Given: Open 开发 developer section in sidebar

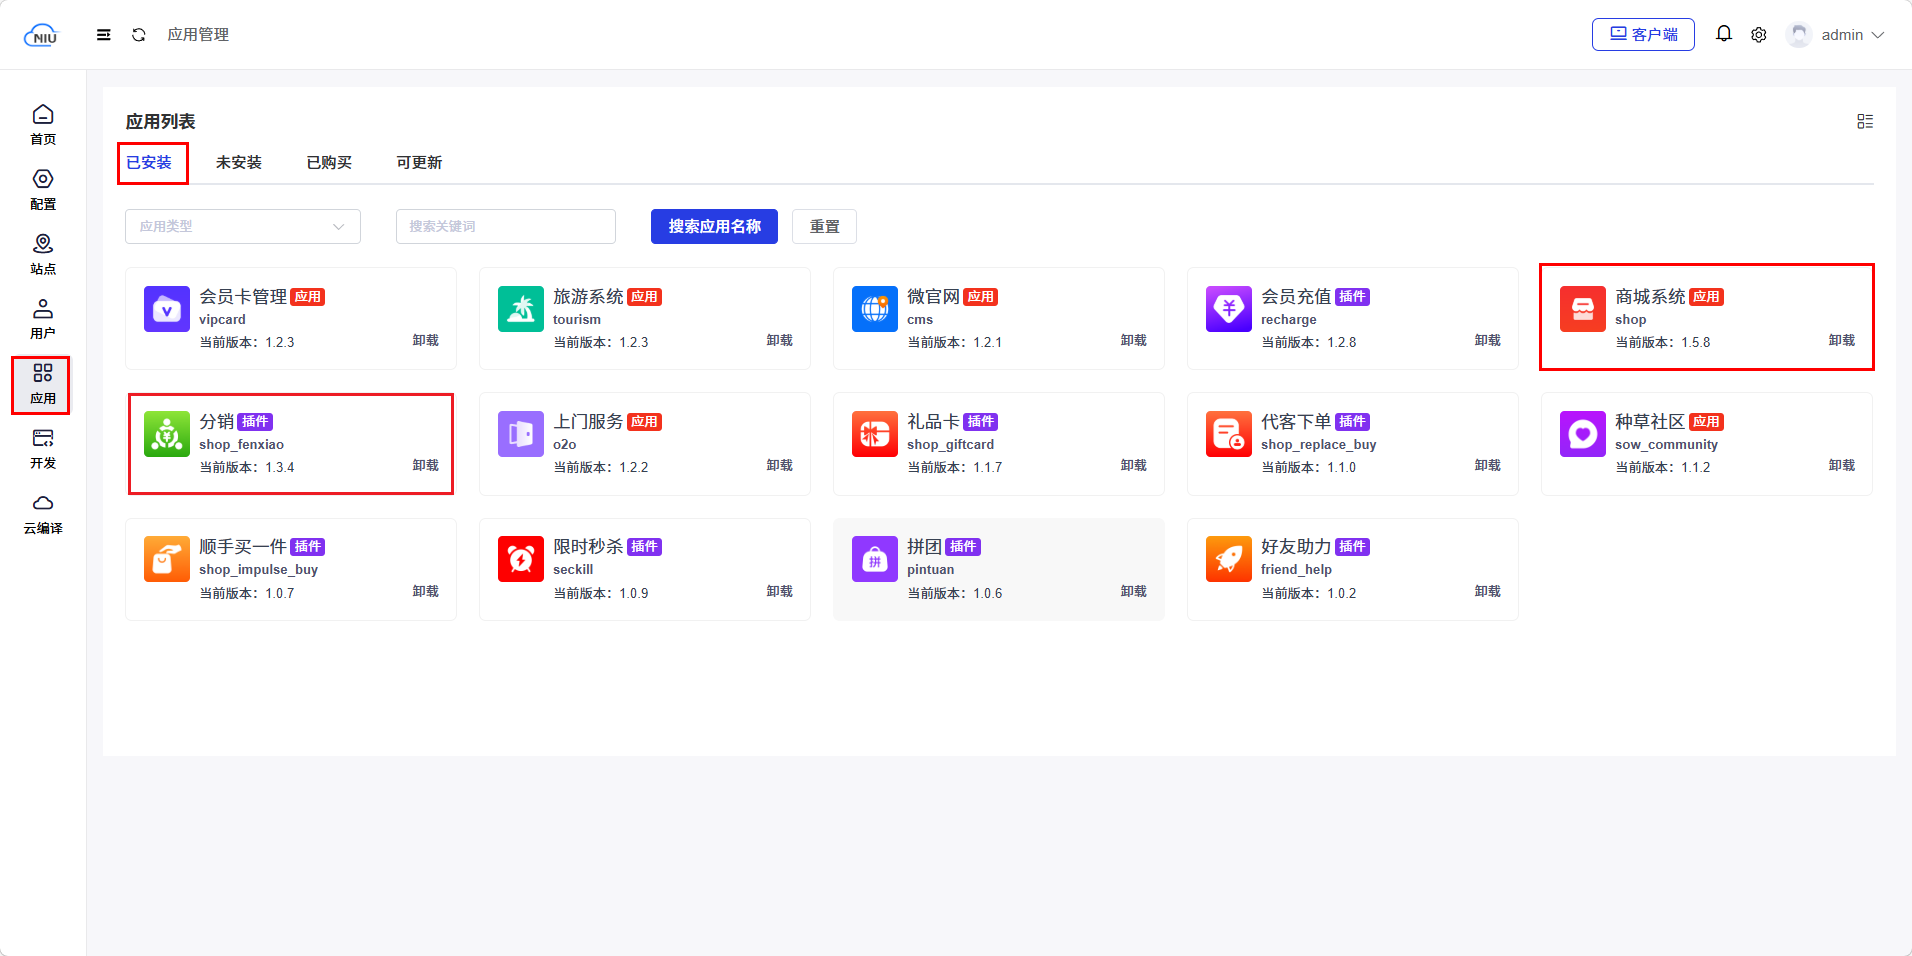Looking at the screenshot, I should tap(43, 449).
